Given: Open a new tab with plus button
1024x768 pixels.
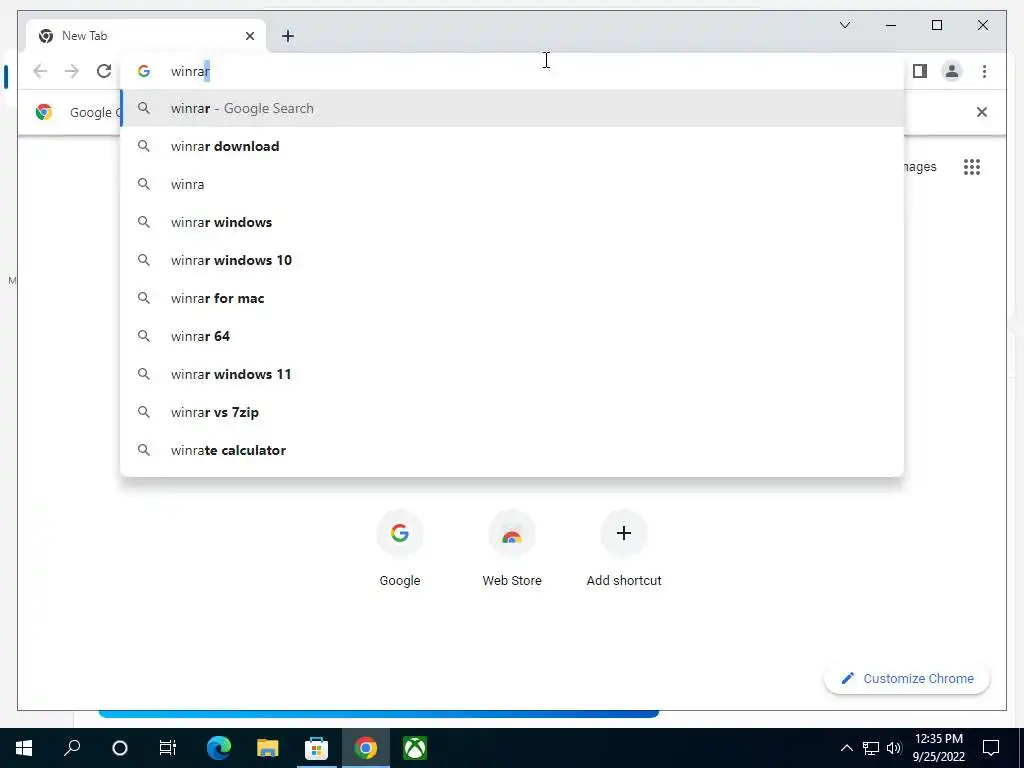Looking at the screenshot, I should [288, 36].
